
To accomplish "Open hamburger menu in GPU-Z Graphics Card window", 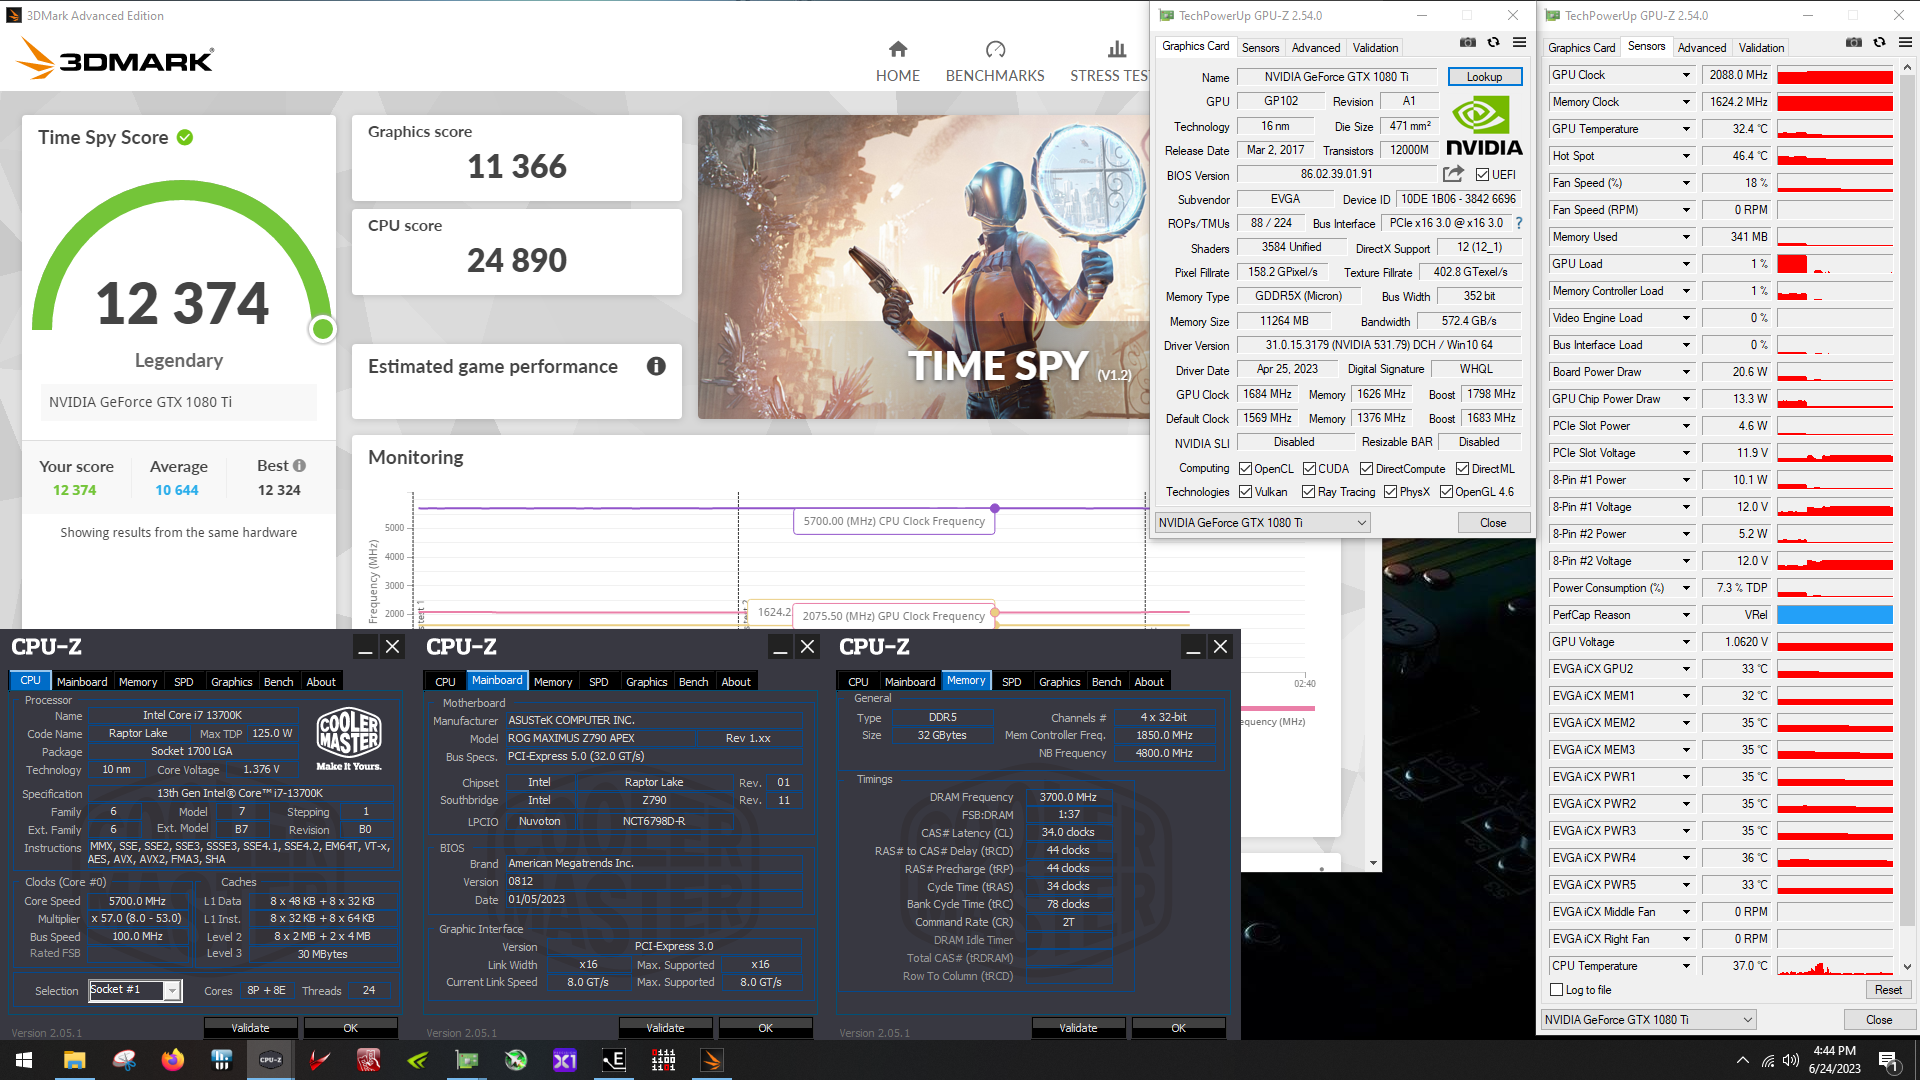I will pos(1519,43).
